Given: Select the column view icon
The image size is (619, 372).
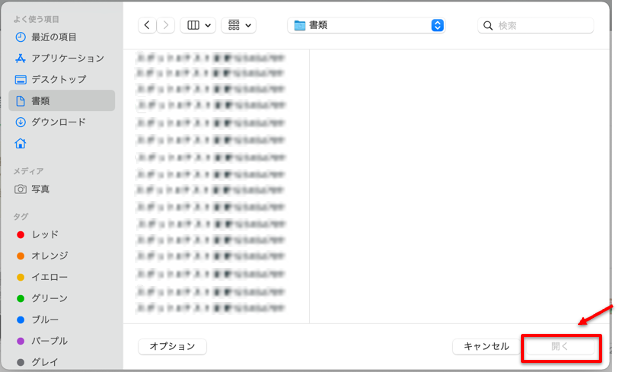Looking at the screenshot, I should pos(193,25).
